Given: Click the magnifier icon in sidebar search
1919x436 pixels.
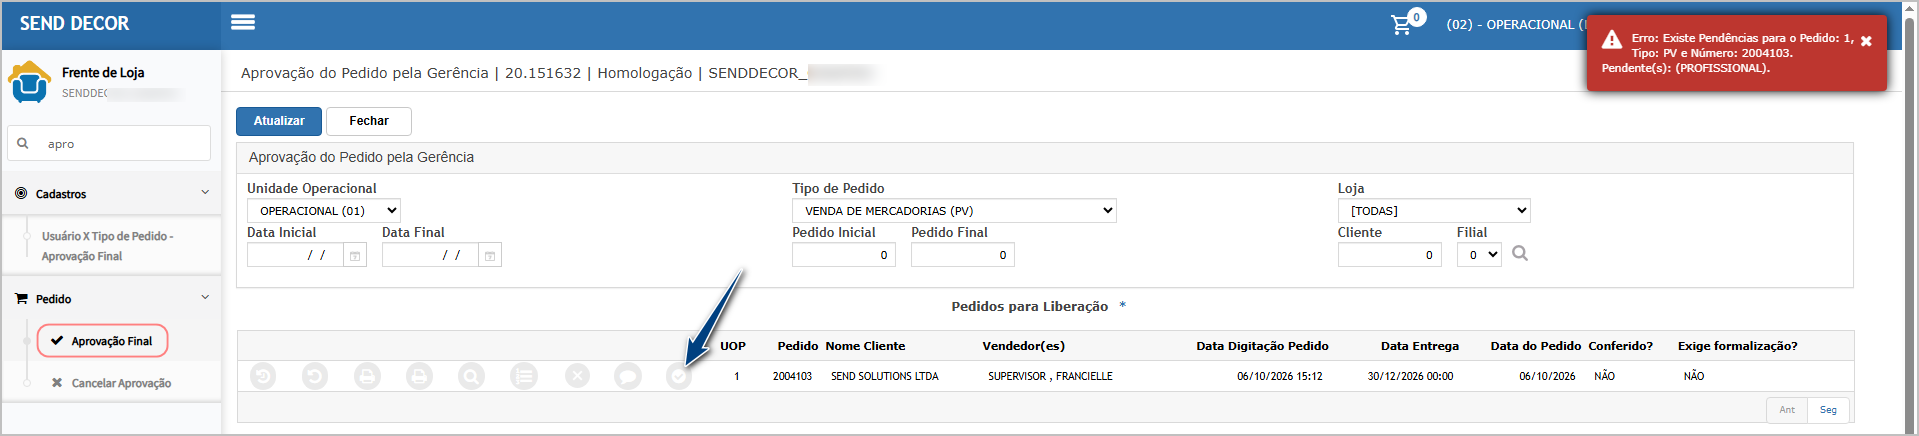Looking at the screenshot, I should [23, 143].
